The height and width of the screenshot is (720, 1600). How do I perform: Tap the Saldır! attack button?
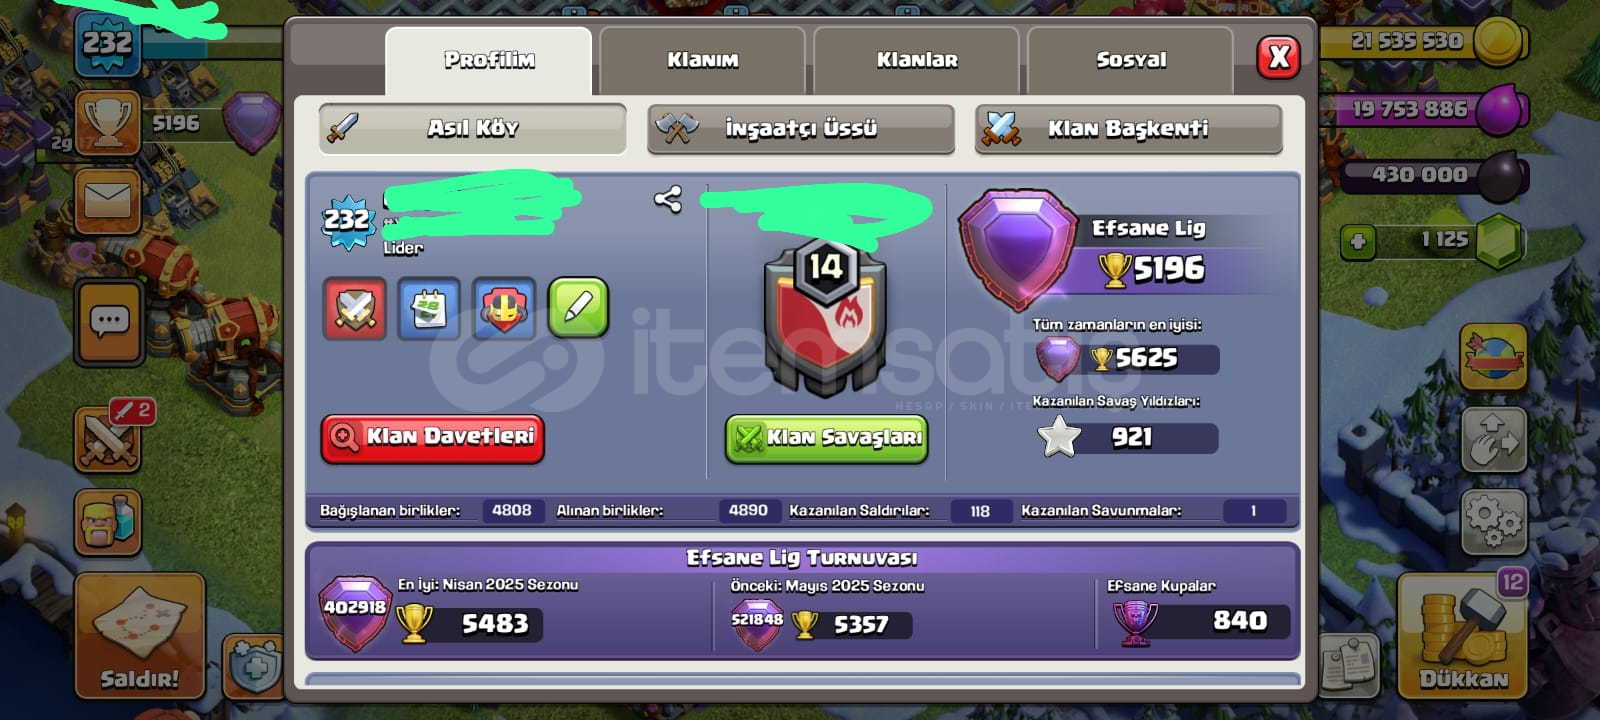coord(140,635)
